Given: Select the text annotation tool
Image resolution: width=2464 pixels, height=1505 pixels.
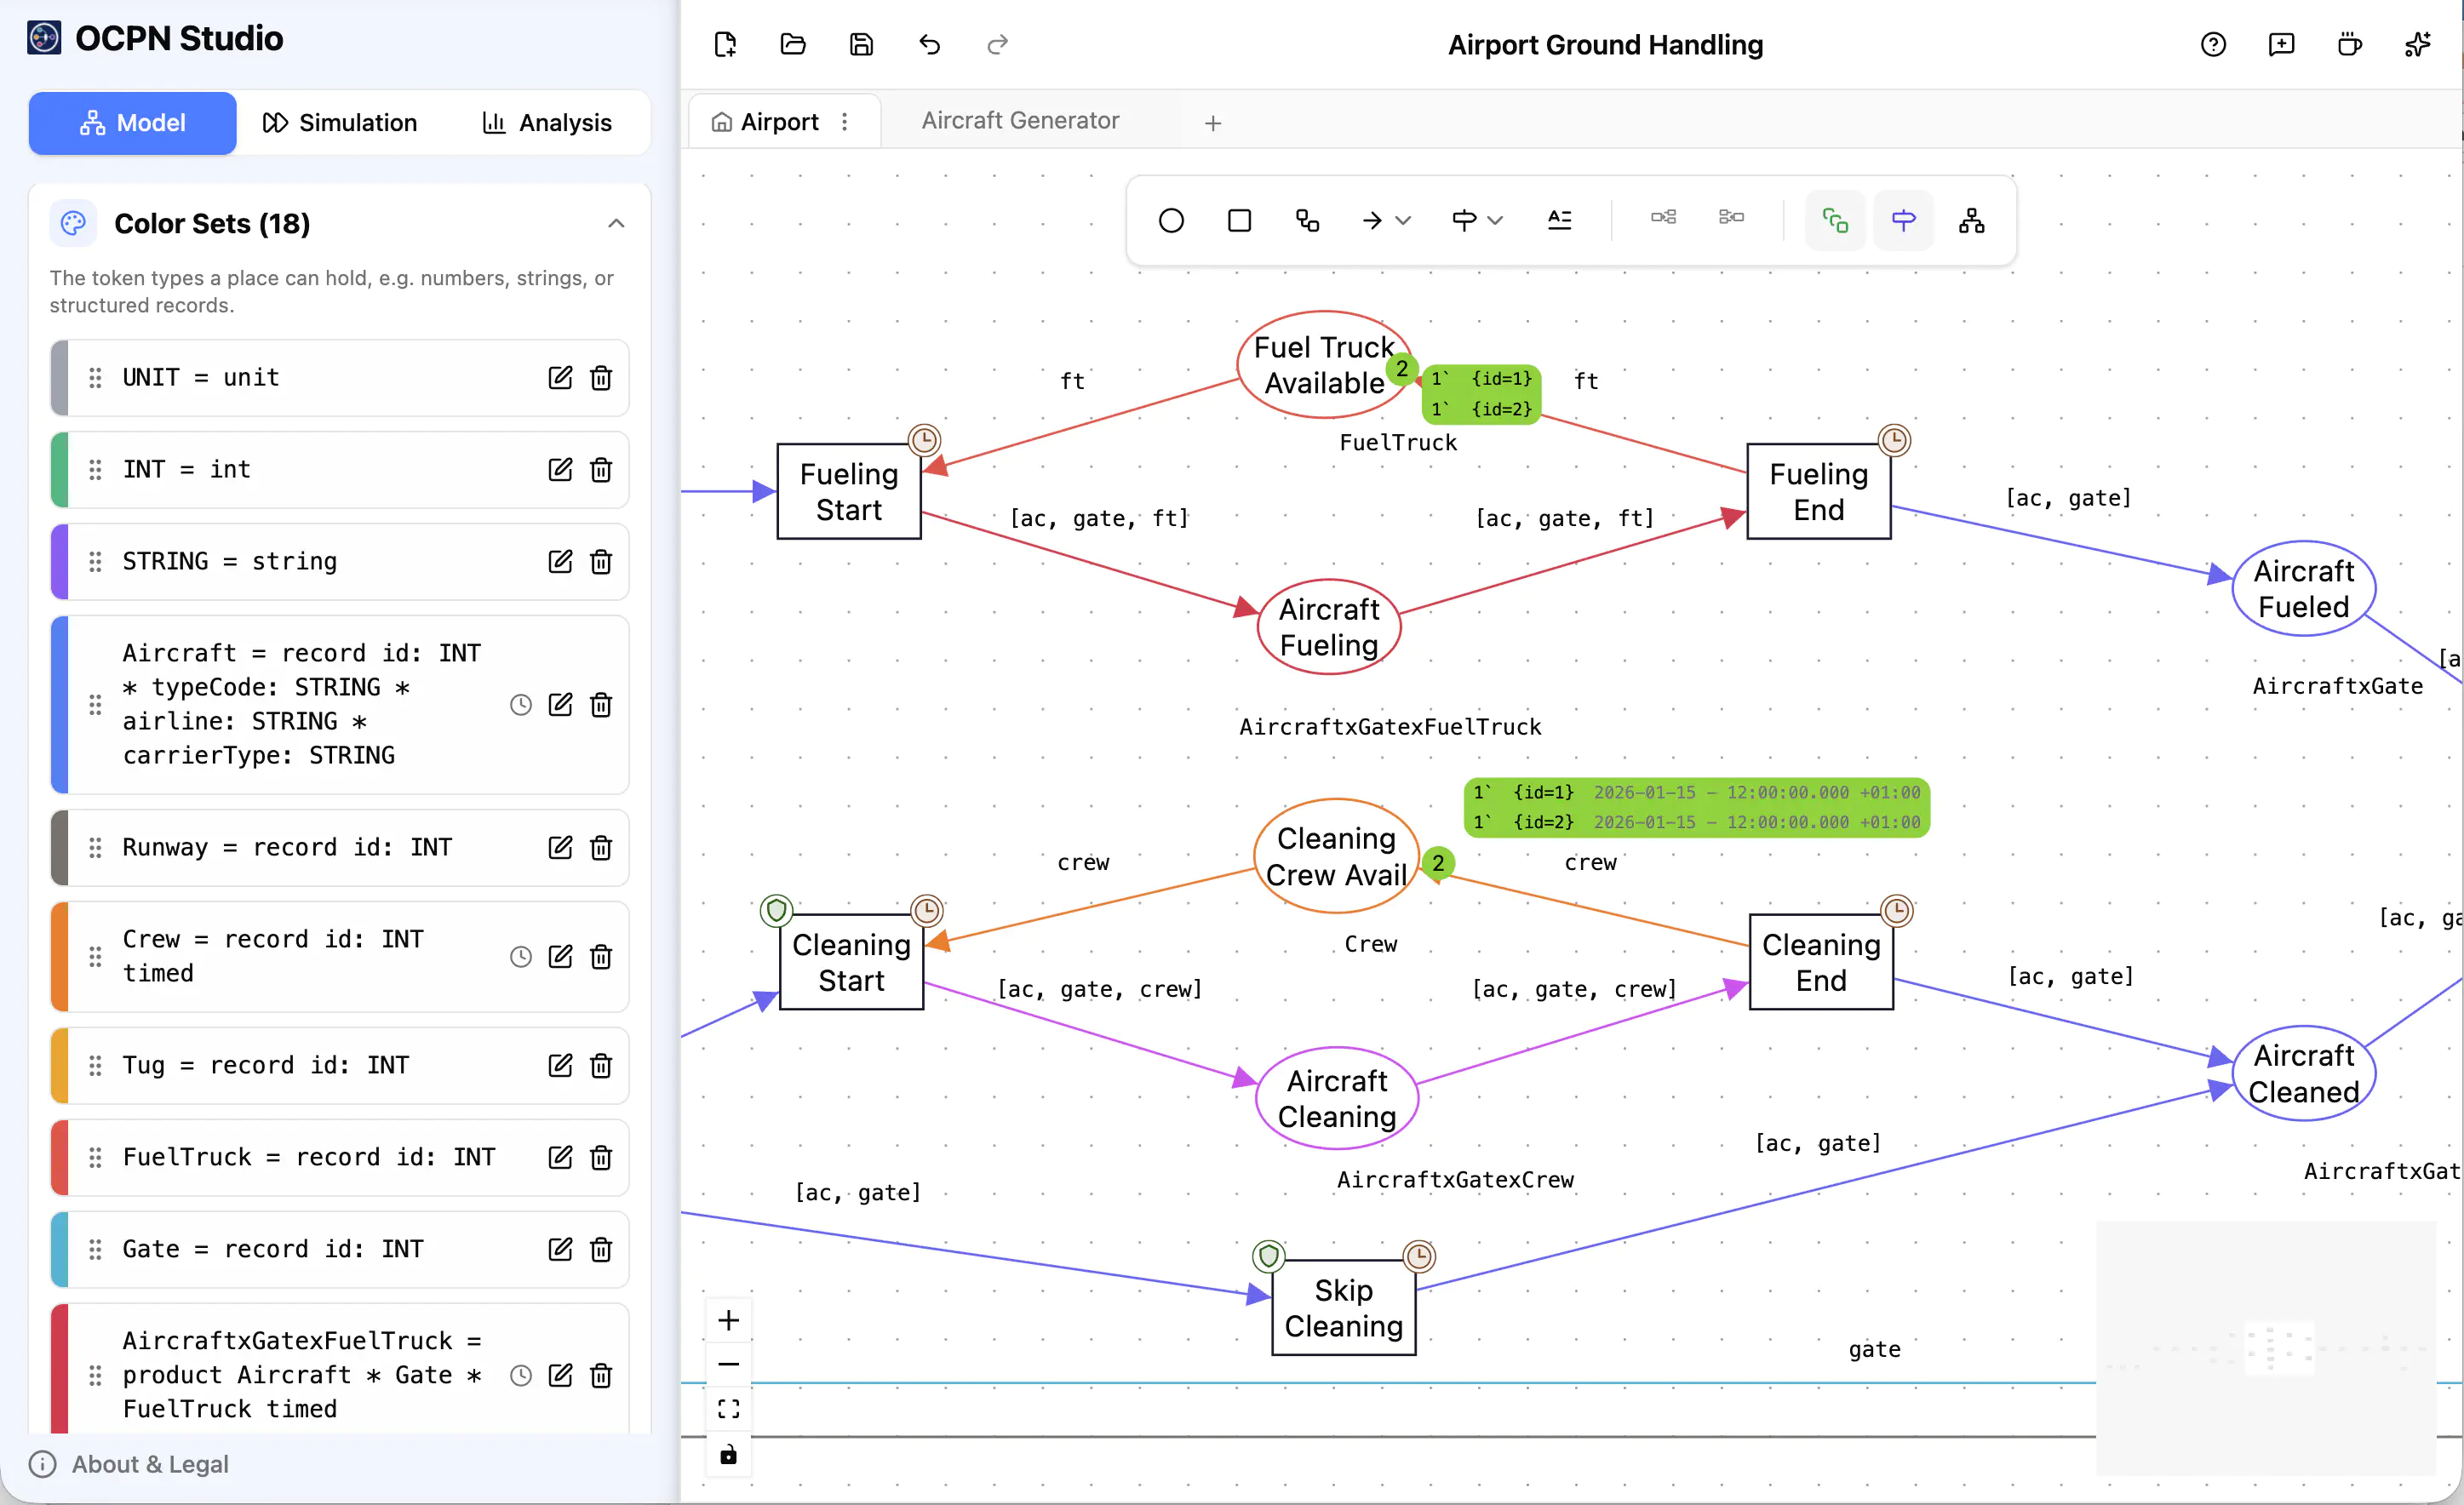Looking at the screenshot, I should (x=1559, y=220).
